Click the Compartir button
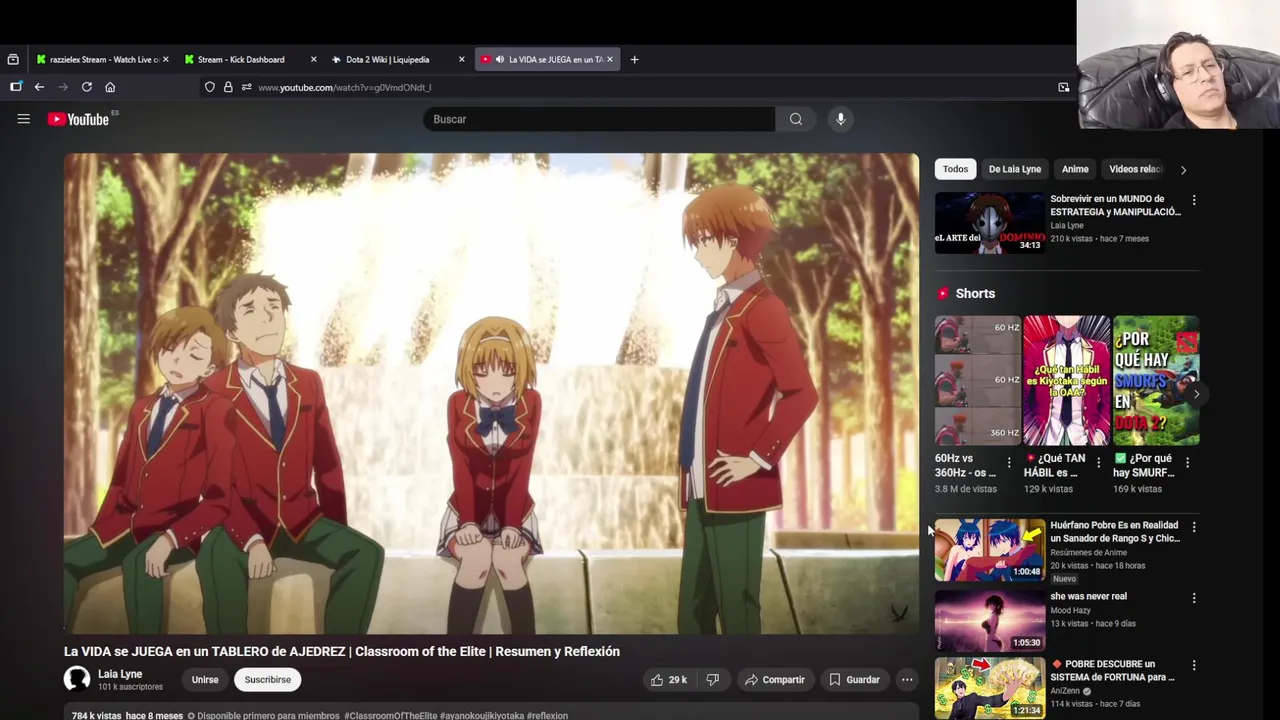 [774, 680]
